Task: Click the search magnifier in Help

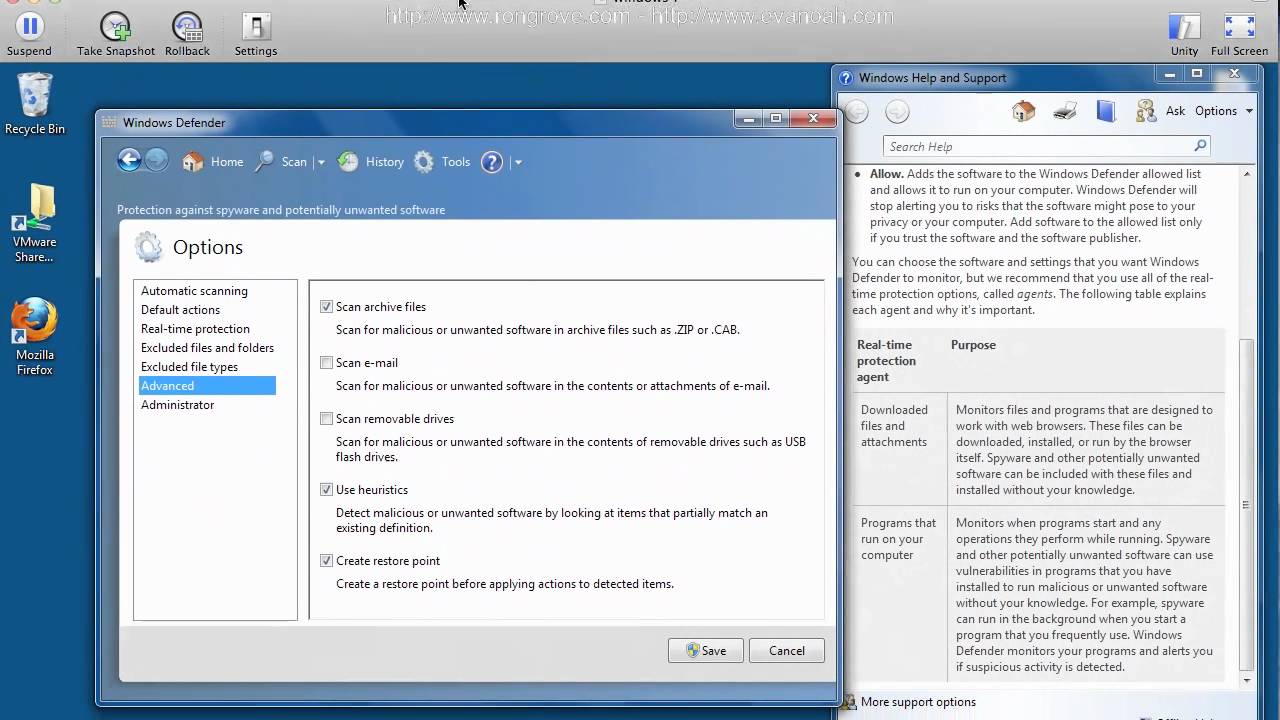Action: click(x=1200, y=146)
